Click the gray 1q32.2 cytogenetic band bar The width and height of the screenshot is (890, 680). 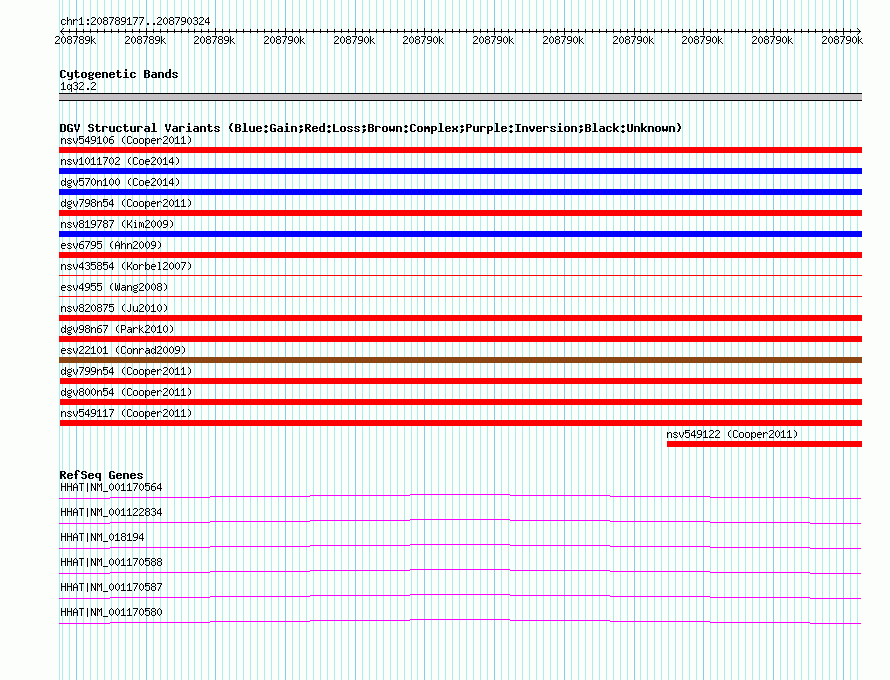460,97
